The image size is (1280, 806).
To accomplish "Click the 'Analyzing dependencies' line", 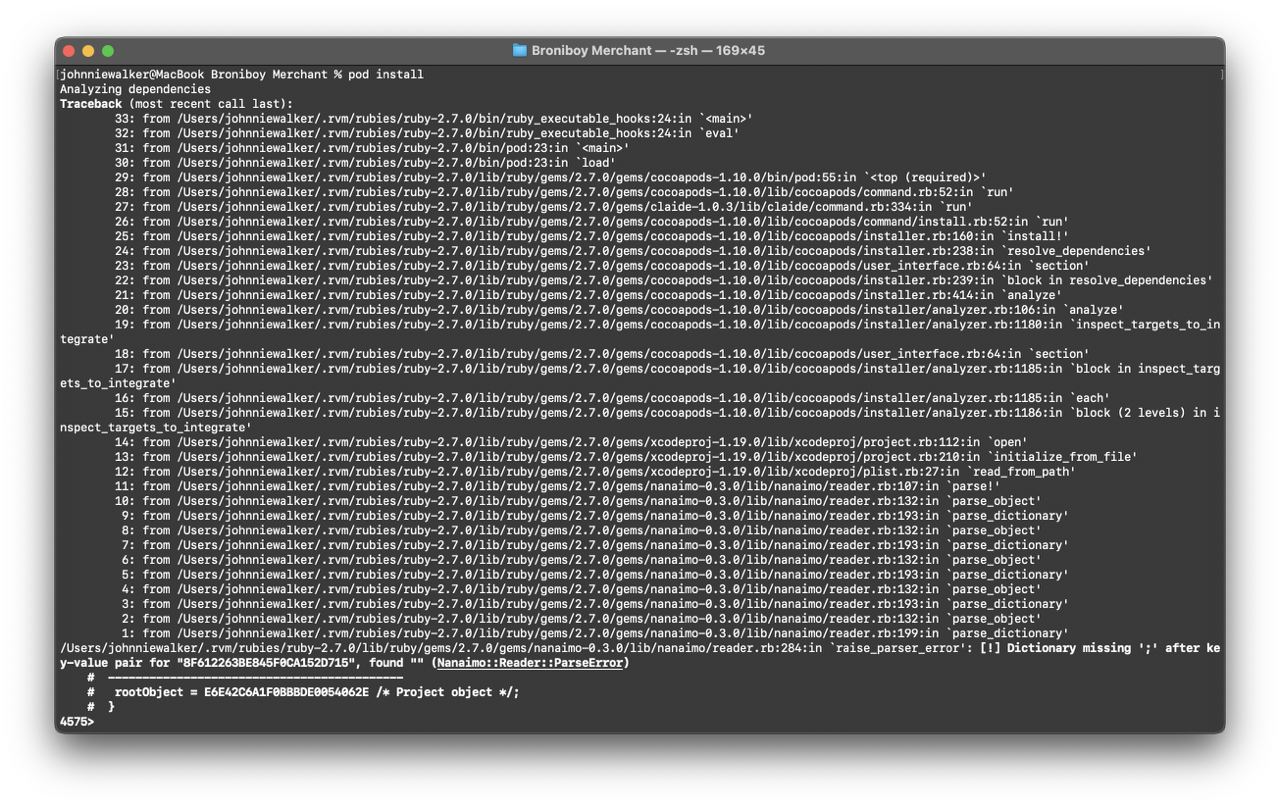I will pyautogui.click(x=135, y=89).
